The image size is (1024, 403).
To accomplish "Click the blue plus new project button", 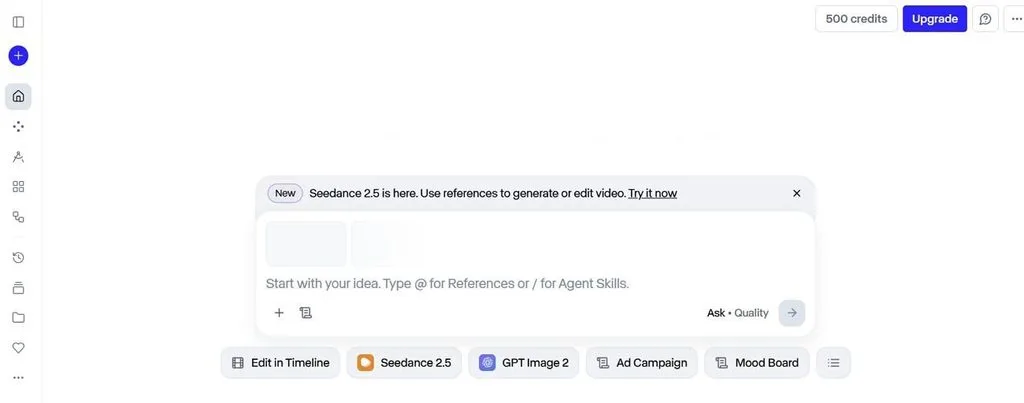I will [x=18, y=56].
